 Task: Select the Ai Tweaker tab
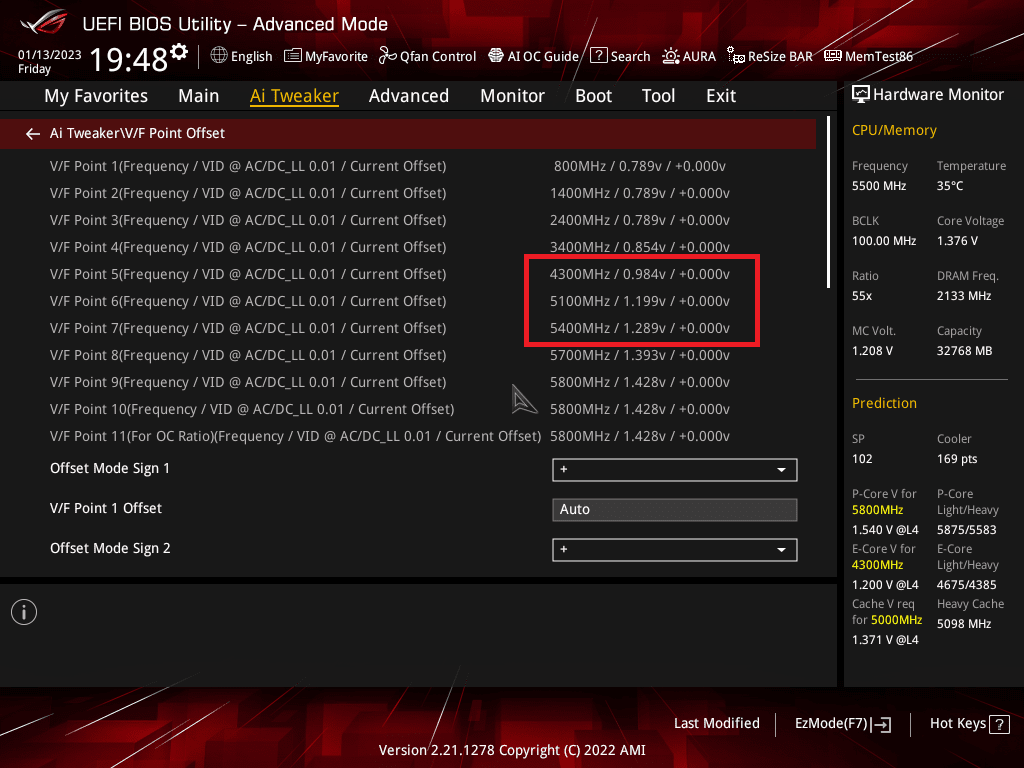pyautogui.click(x=294, y=96)
